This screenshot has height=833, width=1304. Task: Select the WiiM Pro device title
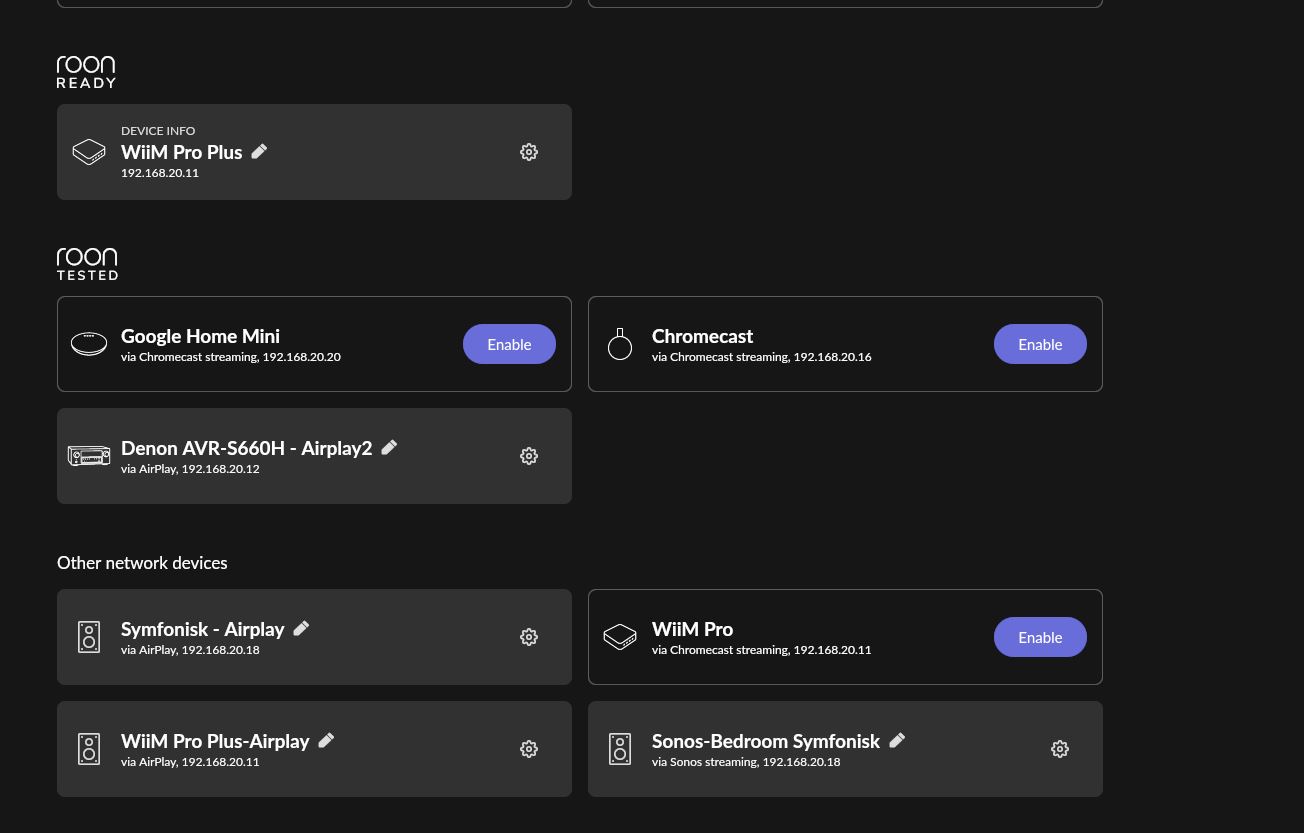pyautogui.click(x=692, y=629)
